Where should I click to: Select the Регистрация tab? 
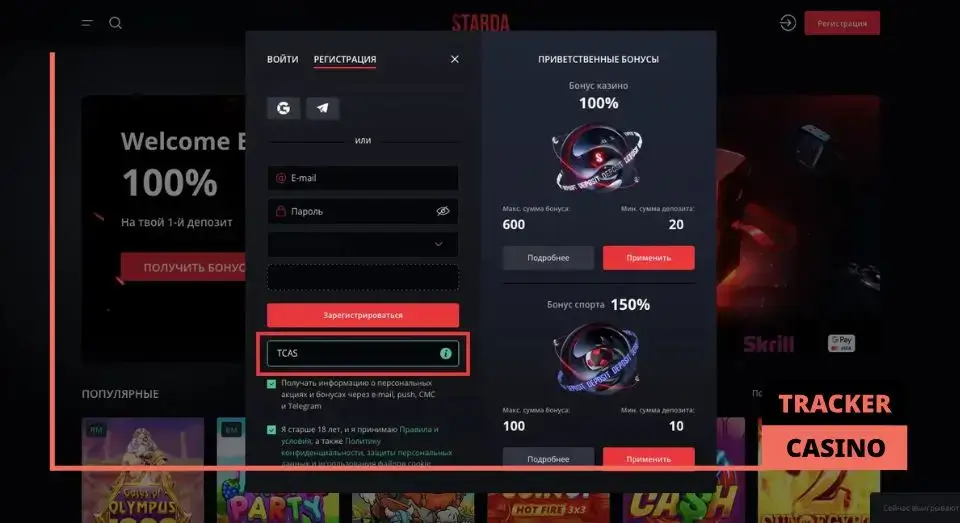[x=345, y=59]
